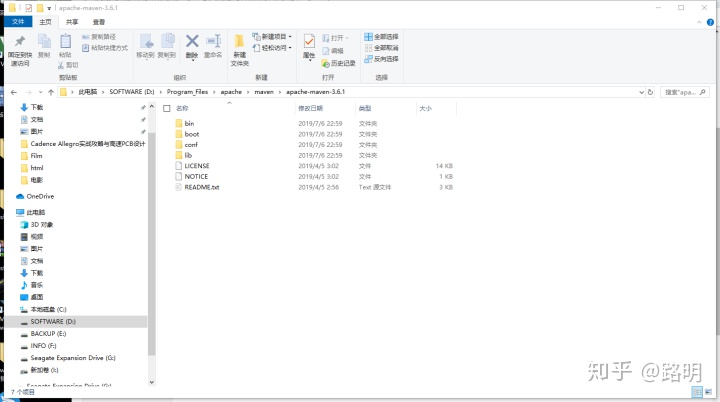Viewport: 720px width, 402px height.
Task: Click the 粘贴 paste clipboard icon
Action: (65, 41)
